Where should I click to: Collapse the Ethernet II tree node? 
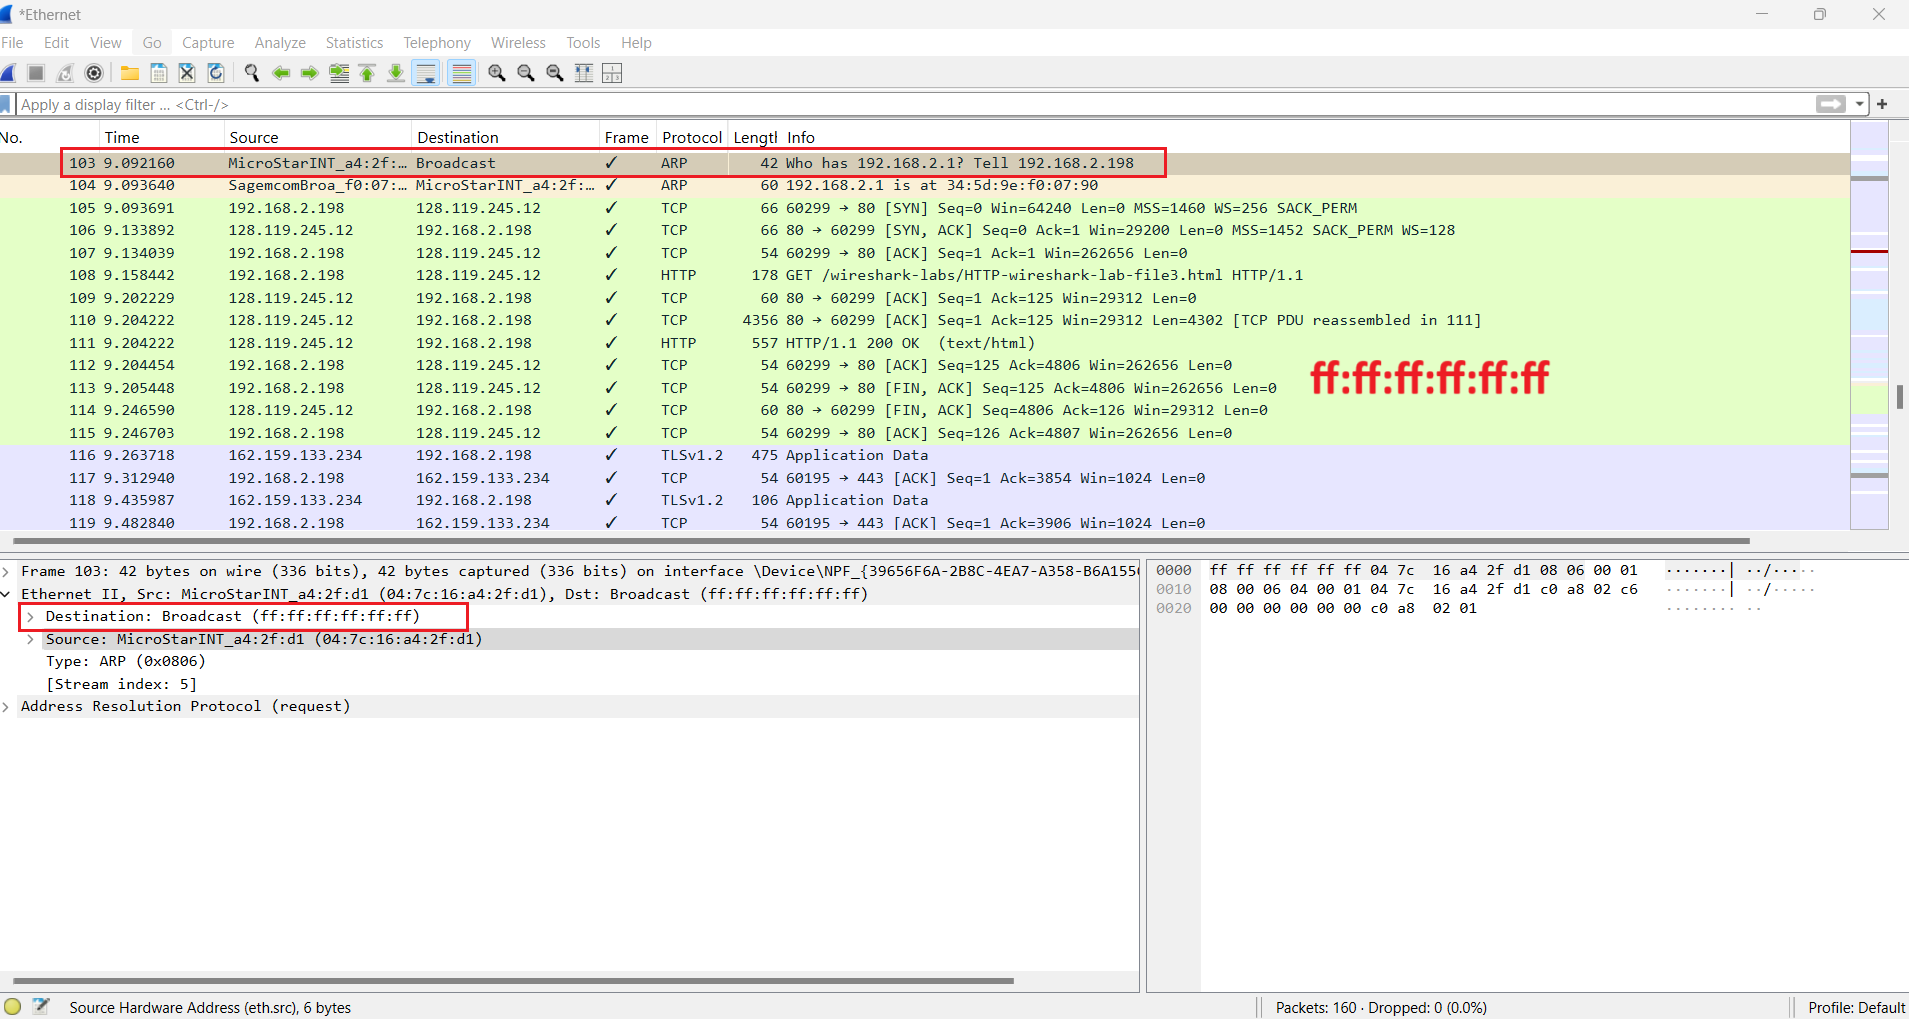(6, 594)
